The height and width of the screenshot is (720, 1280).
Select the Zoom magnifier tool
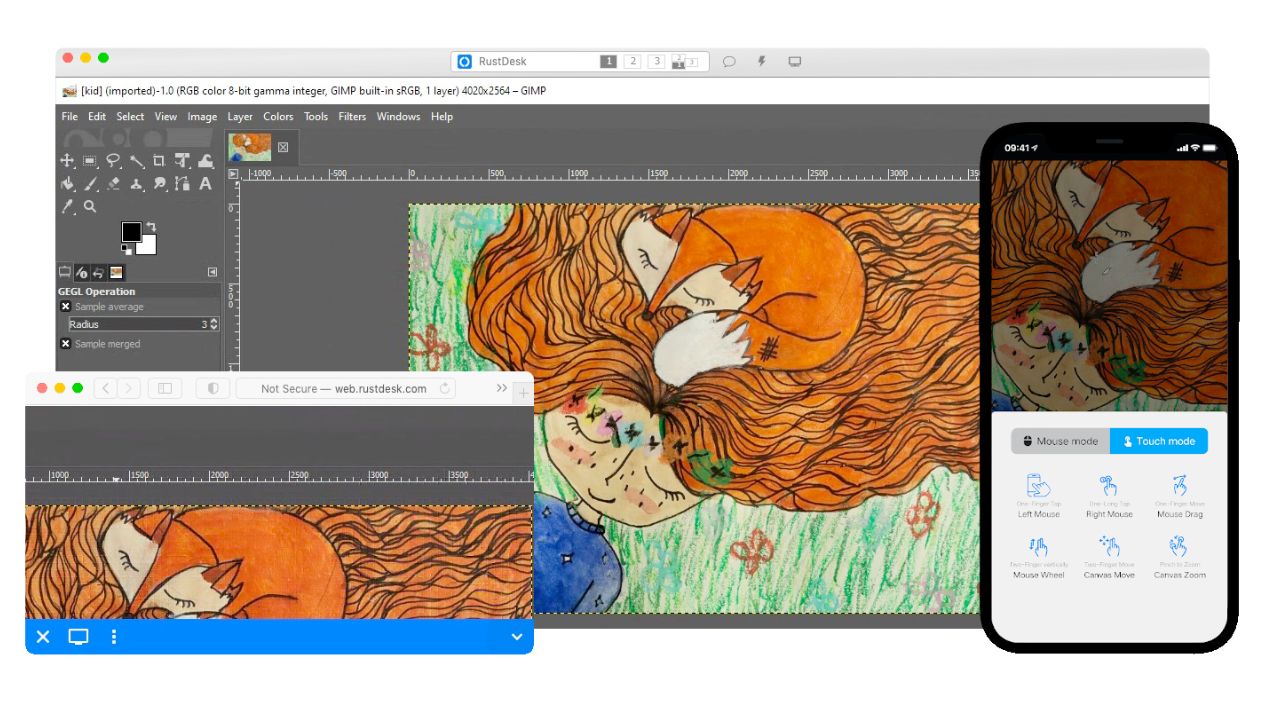click(x=90, y=207)
